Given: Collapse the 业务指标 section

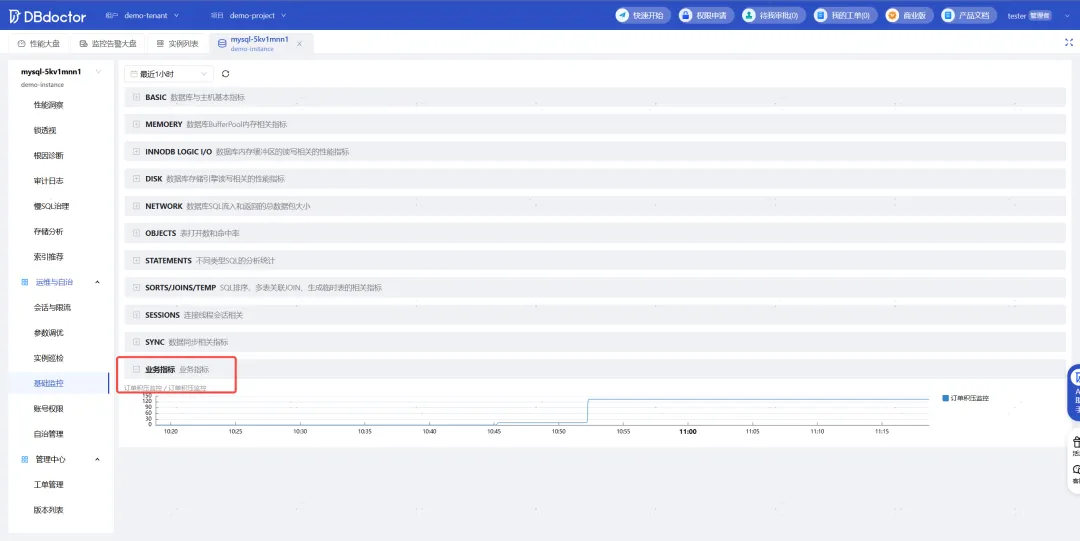Looking at the screenshot, I should click(136, 369).
